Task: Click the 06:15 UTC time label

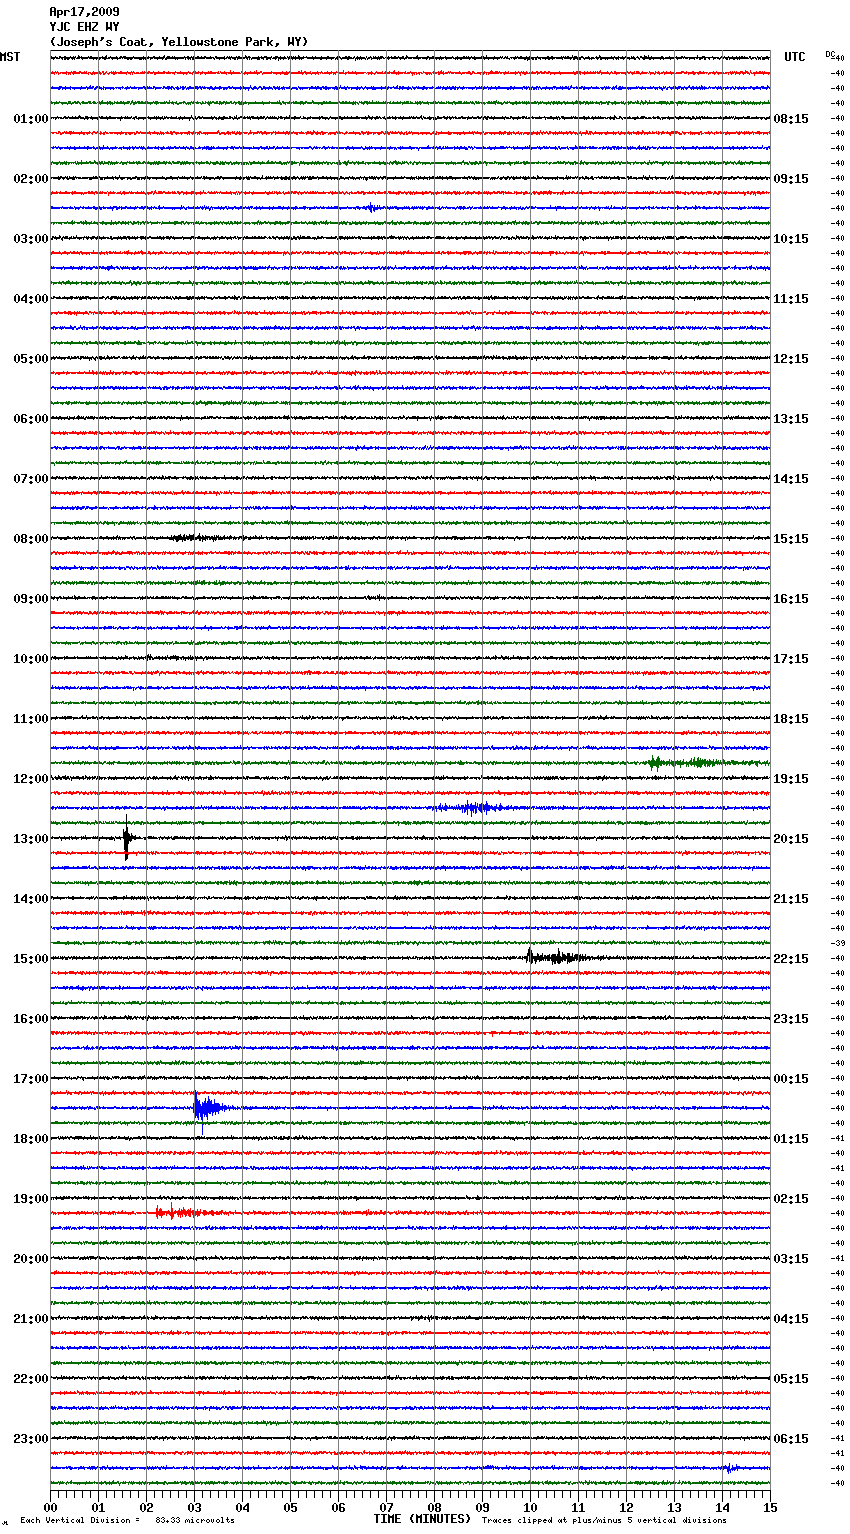Action: coord(791,1439)
